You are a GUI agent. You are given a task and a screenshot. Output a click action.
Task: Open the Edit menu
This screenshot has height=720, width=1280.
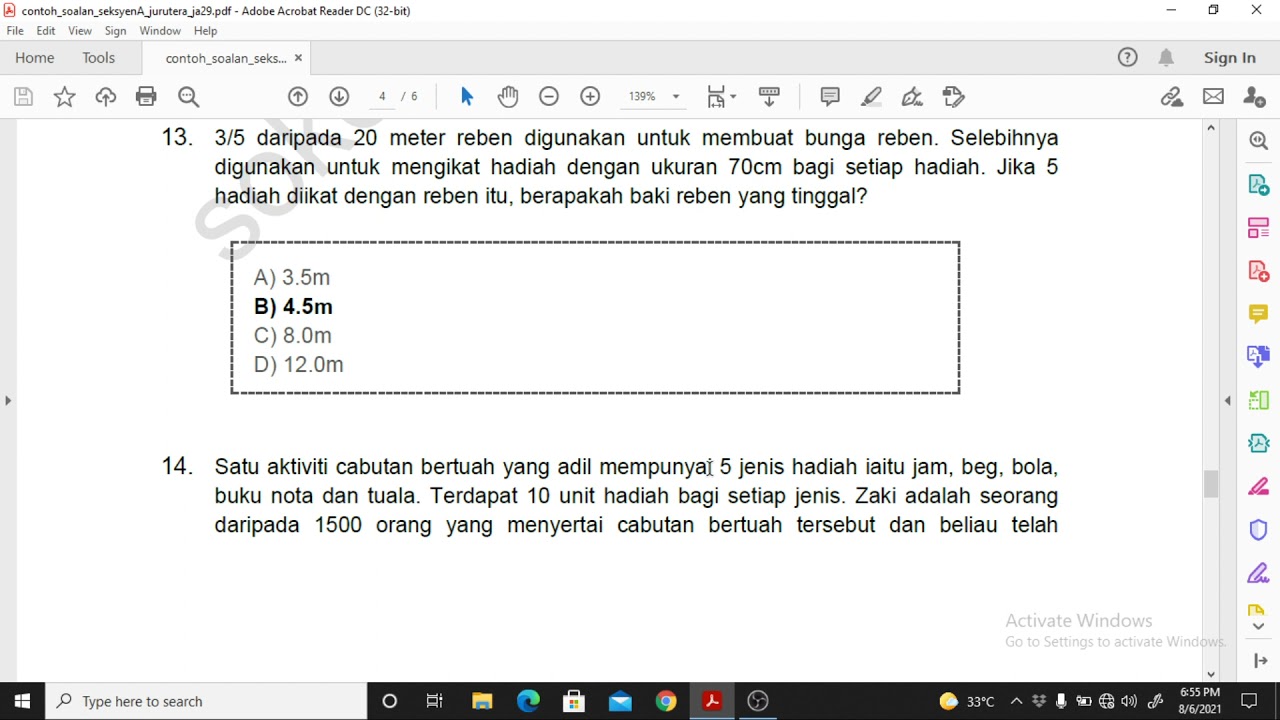tap(46, 31)
